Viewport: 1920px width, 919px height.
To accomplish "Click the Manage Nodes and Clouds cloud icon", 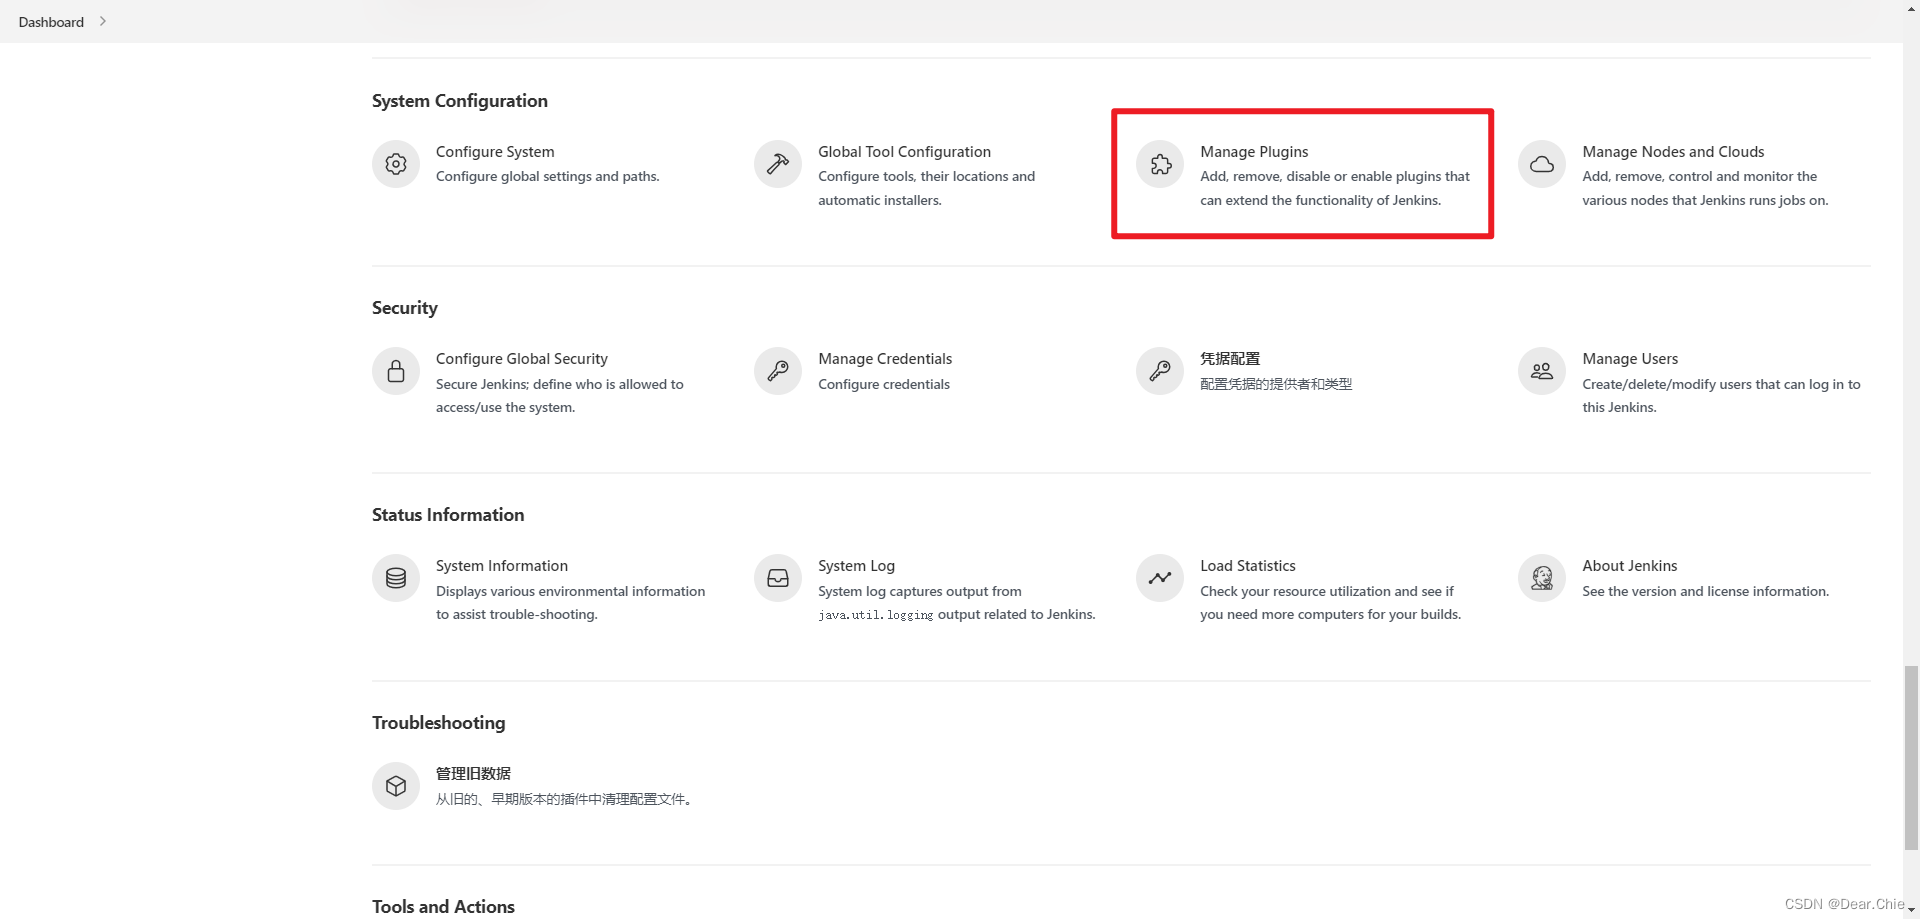I will pos(1542,164).
